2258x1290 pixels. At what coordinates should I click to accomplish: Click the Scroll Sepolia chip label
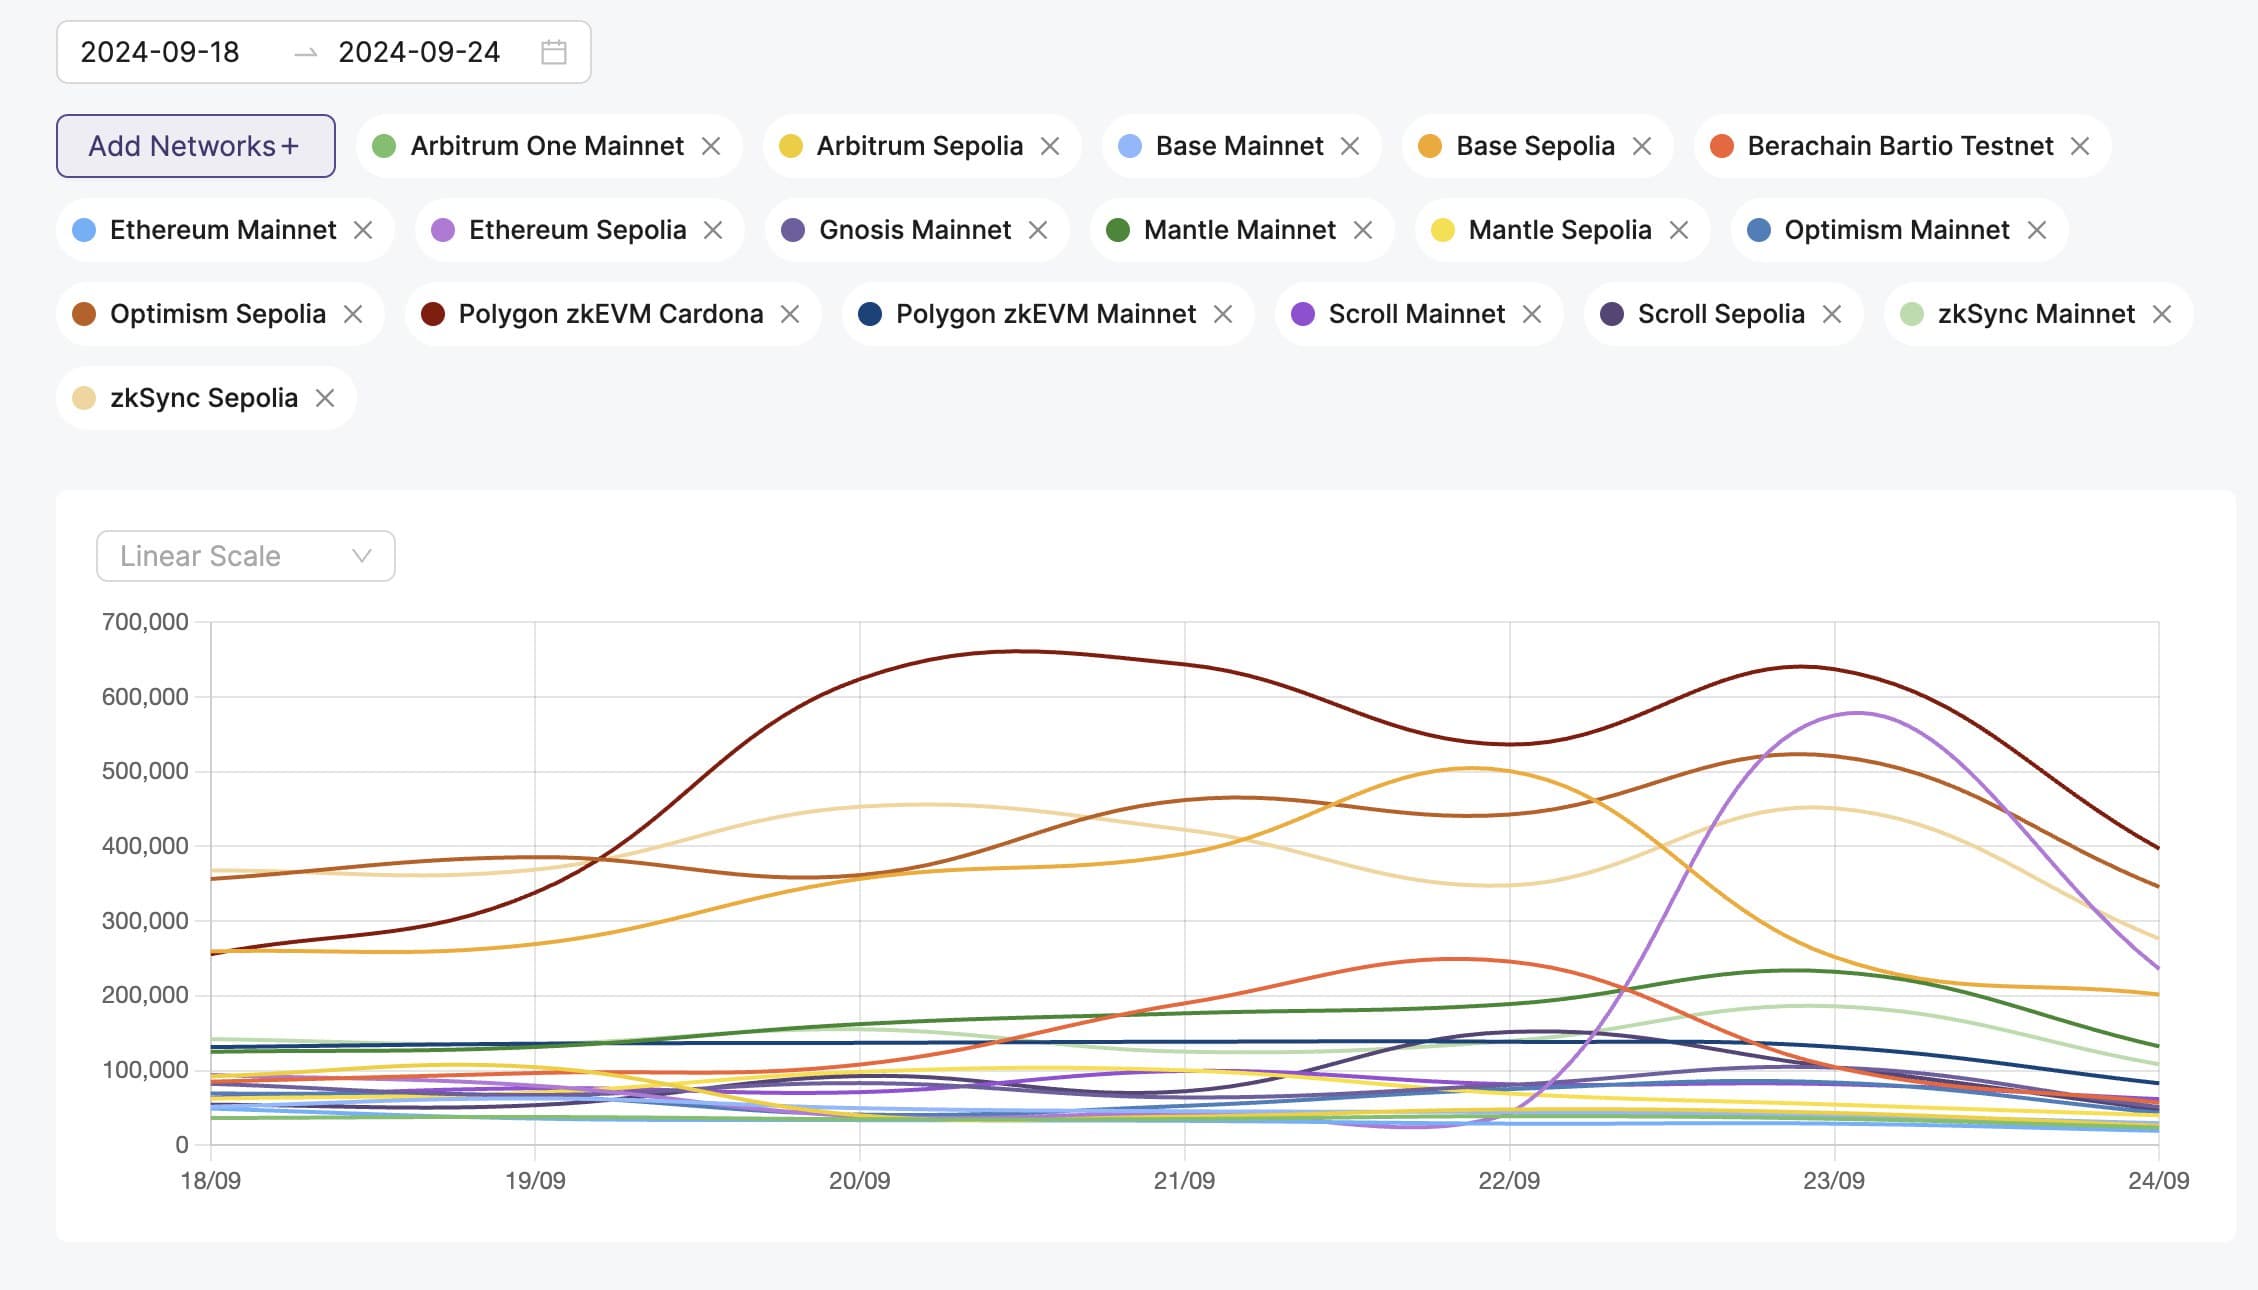pyautogui.click(x=1720, y=314)
